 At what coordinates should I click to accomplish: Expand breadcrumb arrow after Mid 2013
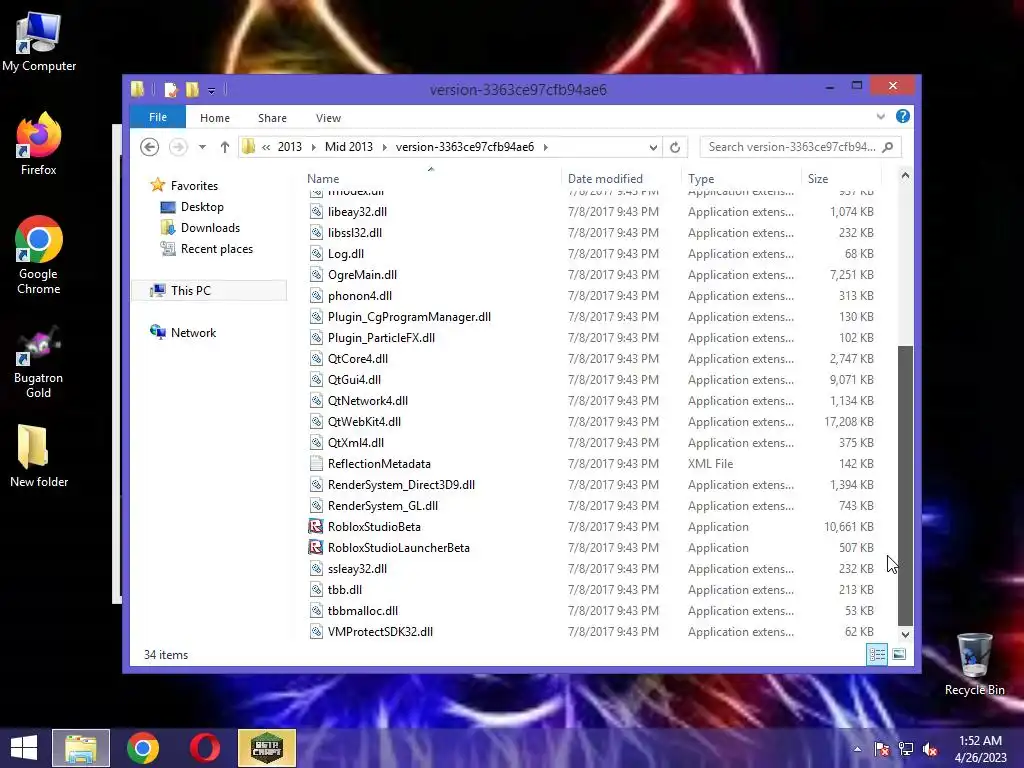coord(383,147)
